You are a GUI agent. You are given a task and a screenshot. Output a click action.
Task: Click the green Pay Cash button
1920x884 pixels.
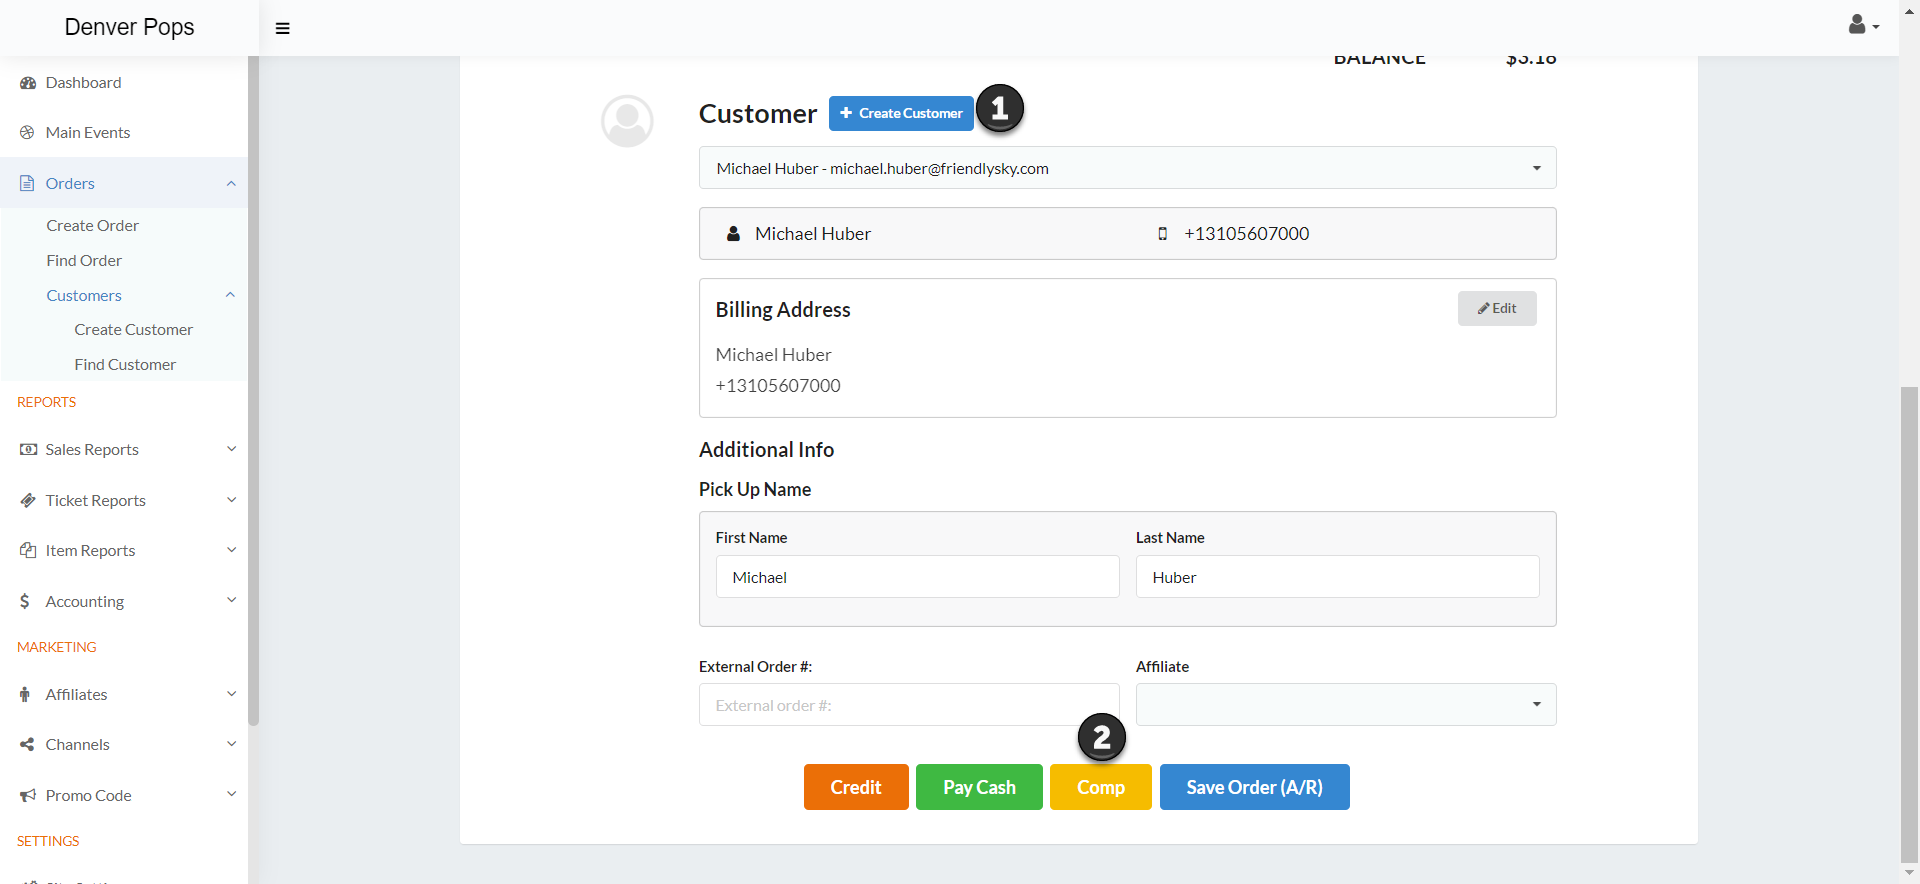pos(978,787)
